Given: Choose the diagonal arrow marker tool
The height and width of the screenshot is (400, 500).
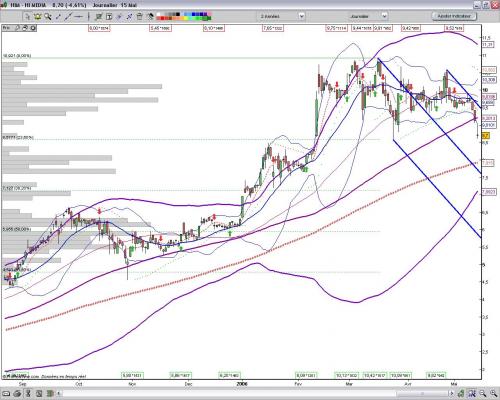Looking at the screenshot, I should click(129, 16).
